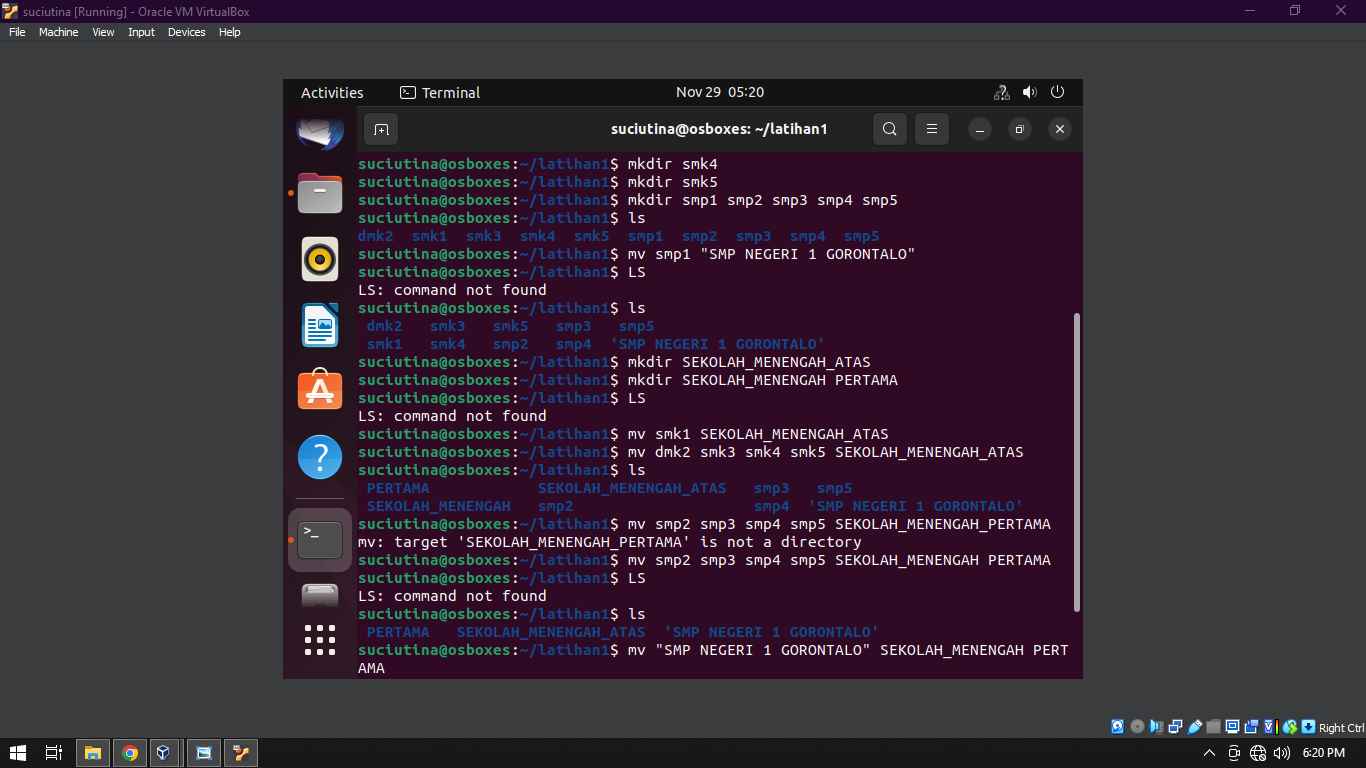Viewport: 1366px width, 768px height.
Task: Click the VirtualBox USB status icon
Action: [1194, 727]
